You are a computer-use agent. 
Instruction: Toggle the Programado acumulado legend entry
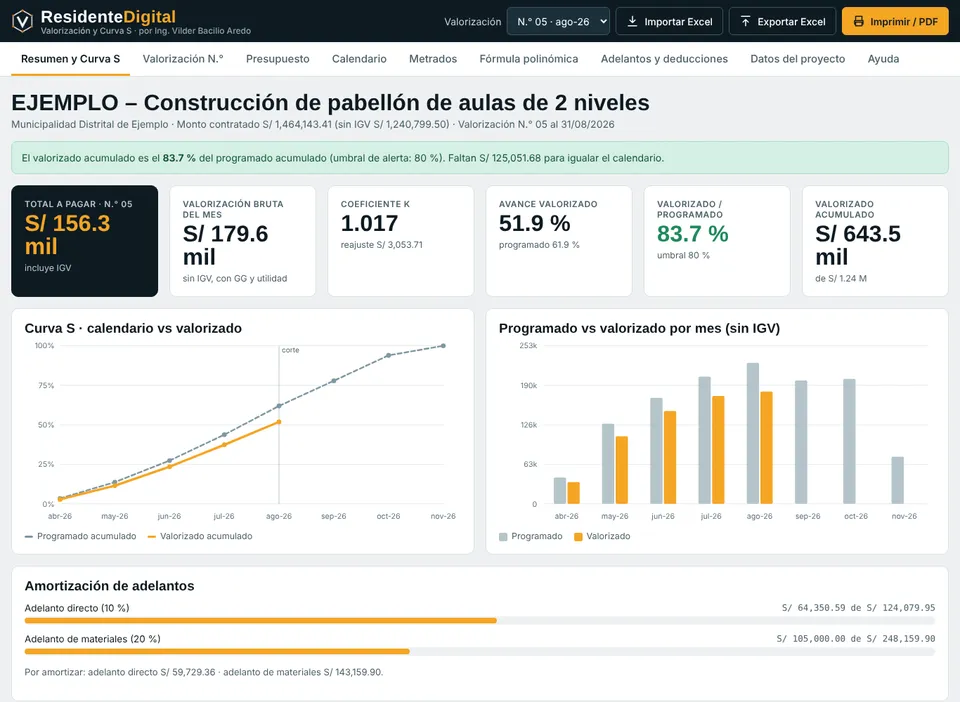point(80,536)
